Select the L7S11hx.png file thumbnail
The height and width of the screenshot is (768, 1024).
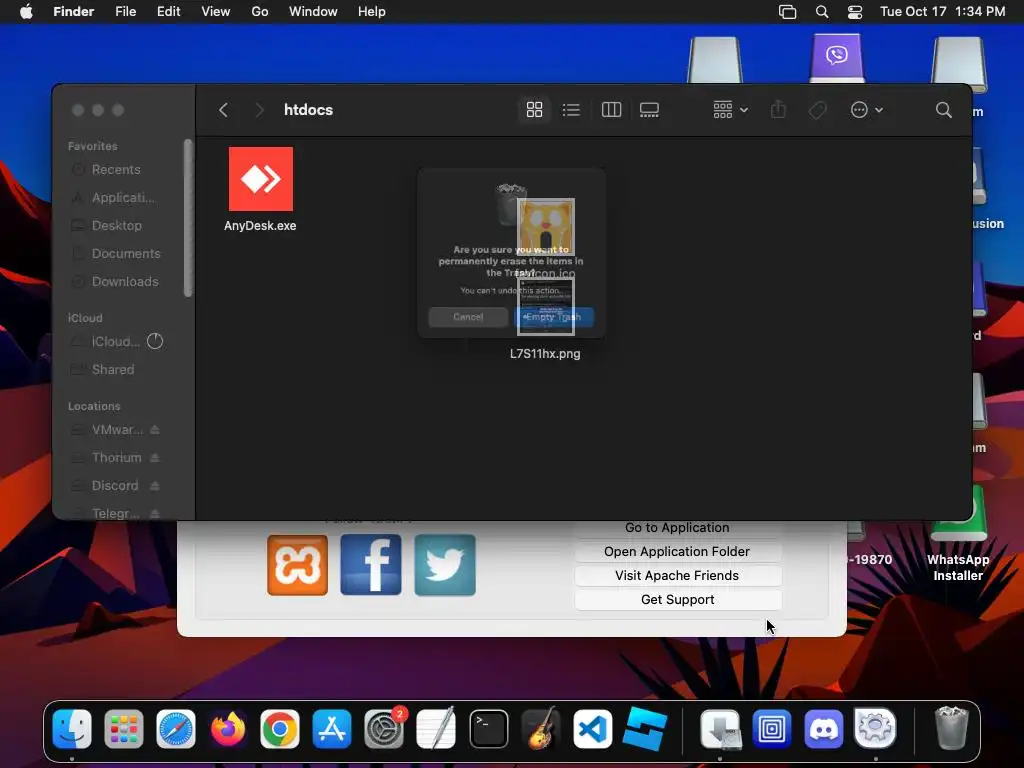coord(546,307)
